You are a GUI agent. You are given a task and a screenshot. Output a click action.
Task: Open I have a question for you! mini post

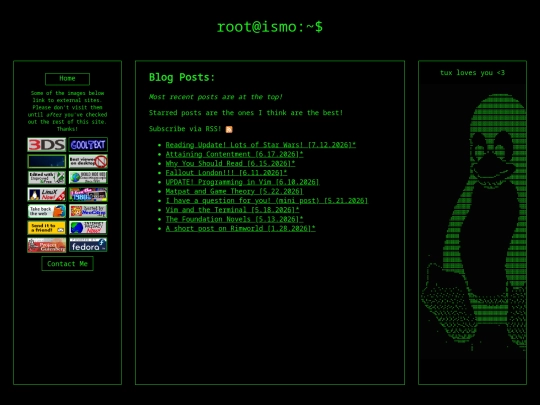(267, 200)
